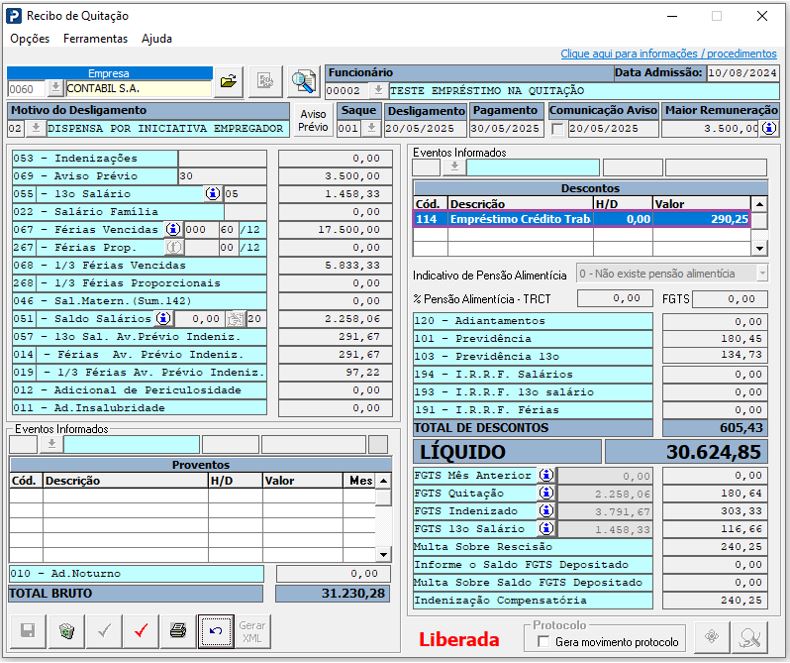790x663 pixels.
Task: Open Motivo do Desligamento lookup arrow
Action: tap(35, 128)
